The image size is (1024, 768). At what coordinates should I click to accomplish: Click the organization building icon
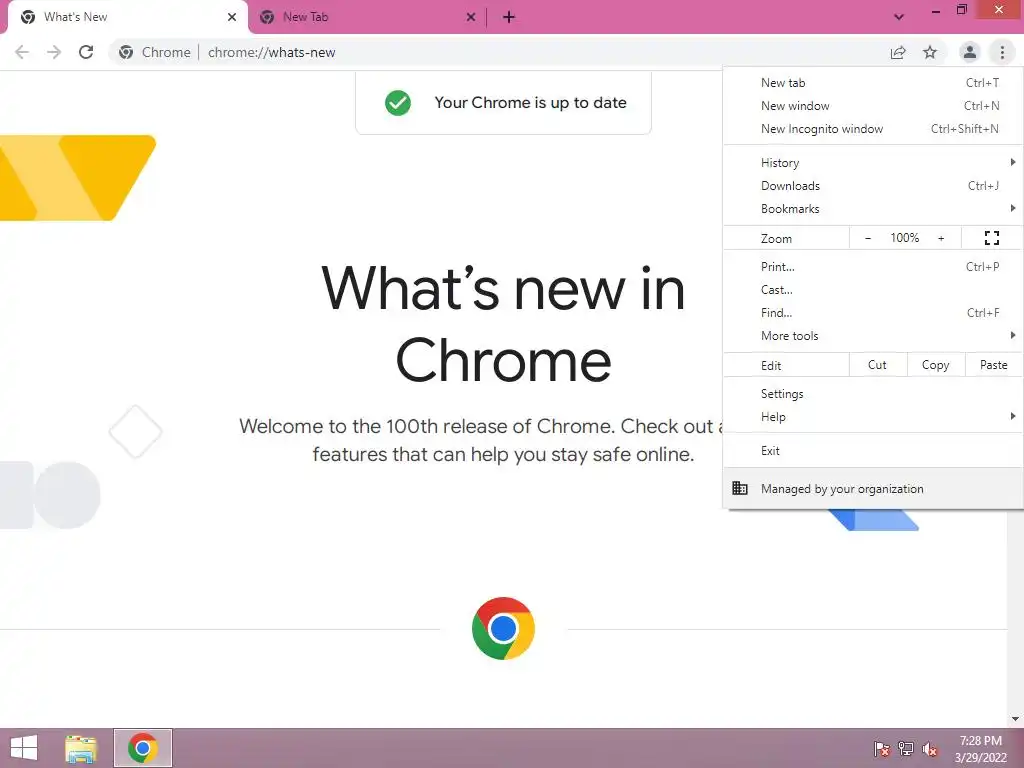pos(740,488)
